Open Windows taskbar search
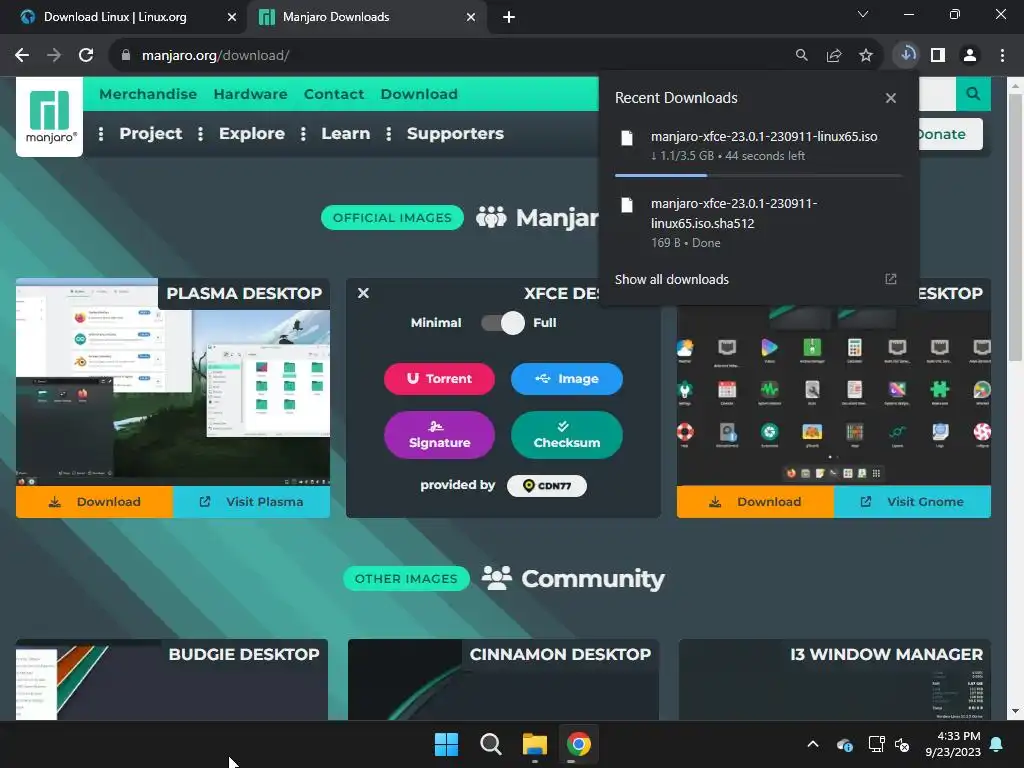1024x768 pixels. (490, 744)
